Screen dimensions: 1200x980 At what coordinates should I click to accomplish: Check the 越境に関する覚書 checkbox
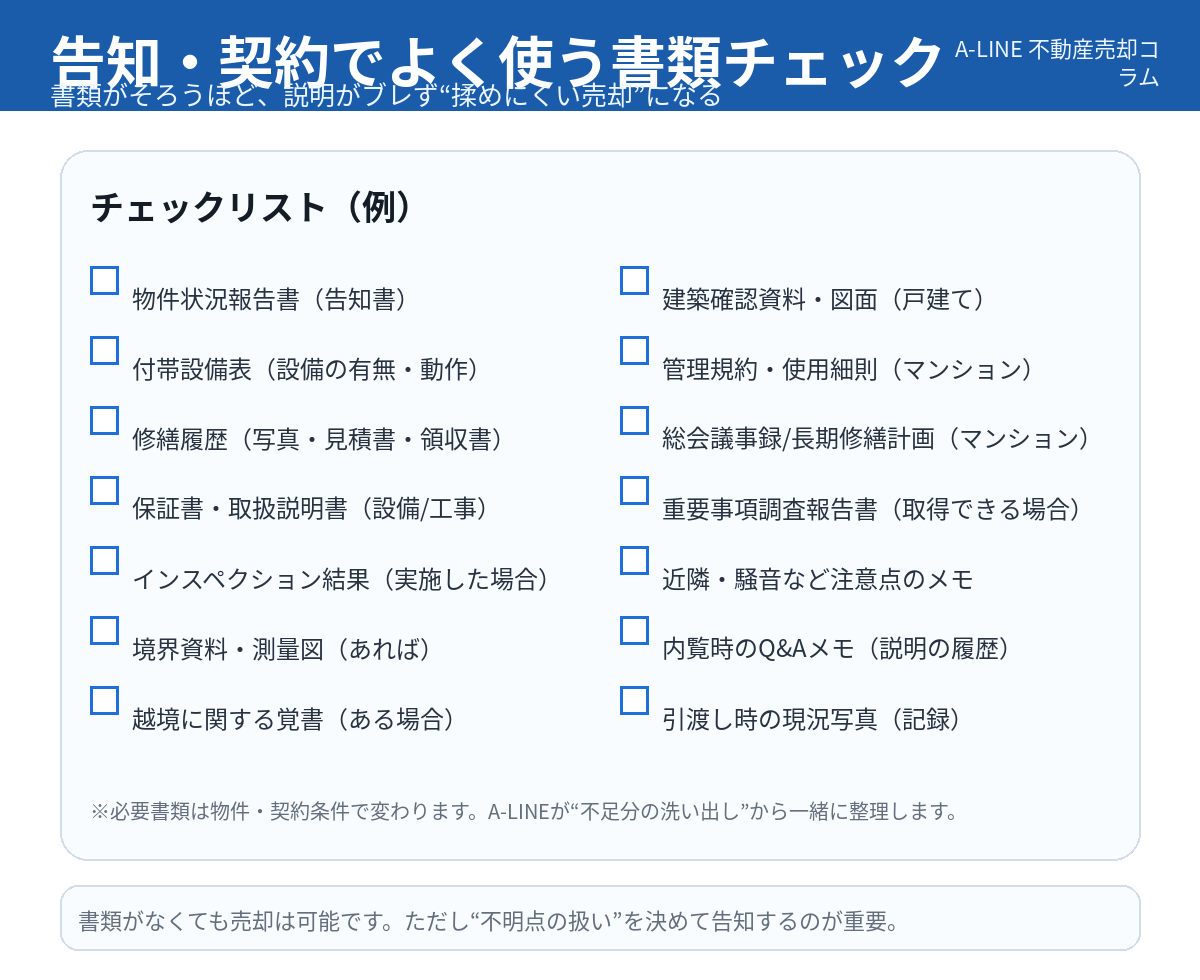pos(105,700)
